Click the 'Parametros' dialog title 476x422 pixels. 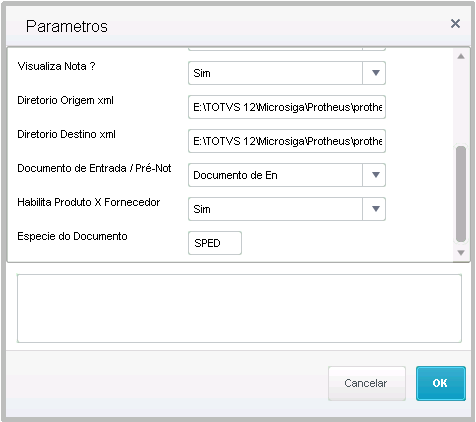[x=67, y=26]
